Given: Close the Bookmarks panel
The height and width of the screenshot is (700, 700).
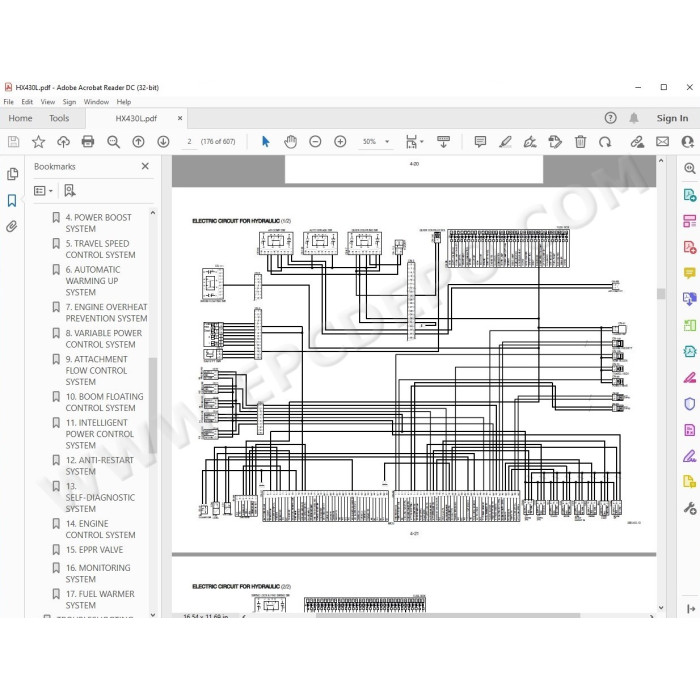Looking at the screenshot, I should tap(145, 166).
